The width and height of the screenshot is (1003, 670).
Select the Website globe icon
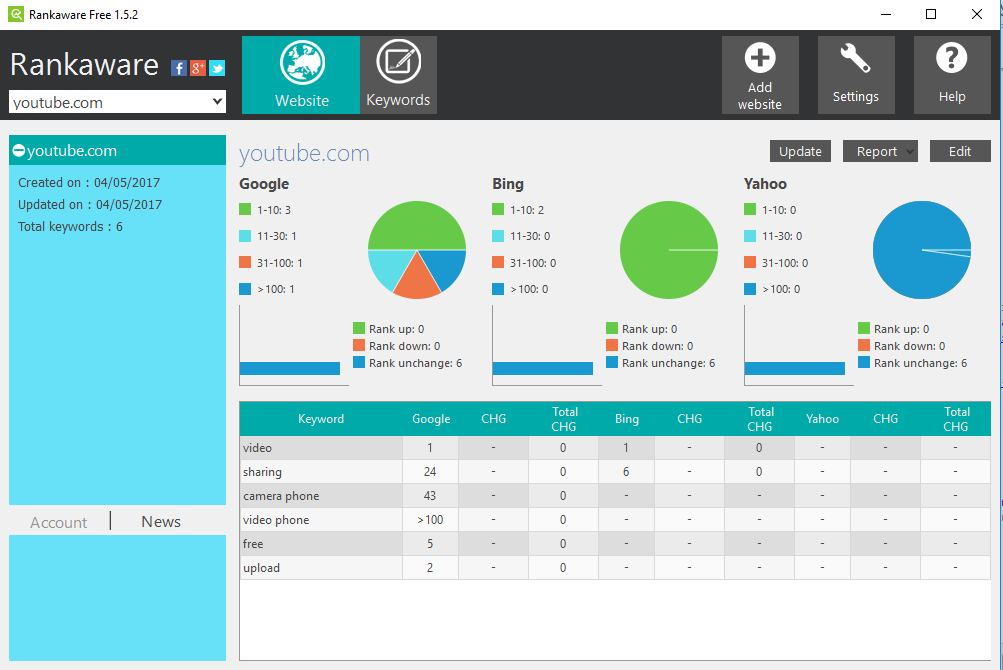click(x=301, y=63)
